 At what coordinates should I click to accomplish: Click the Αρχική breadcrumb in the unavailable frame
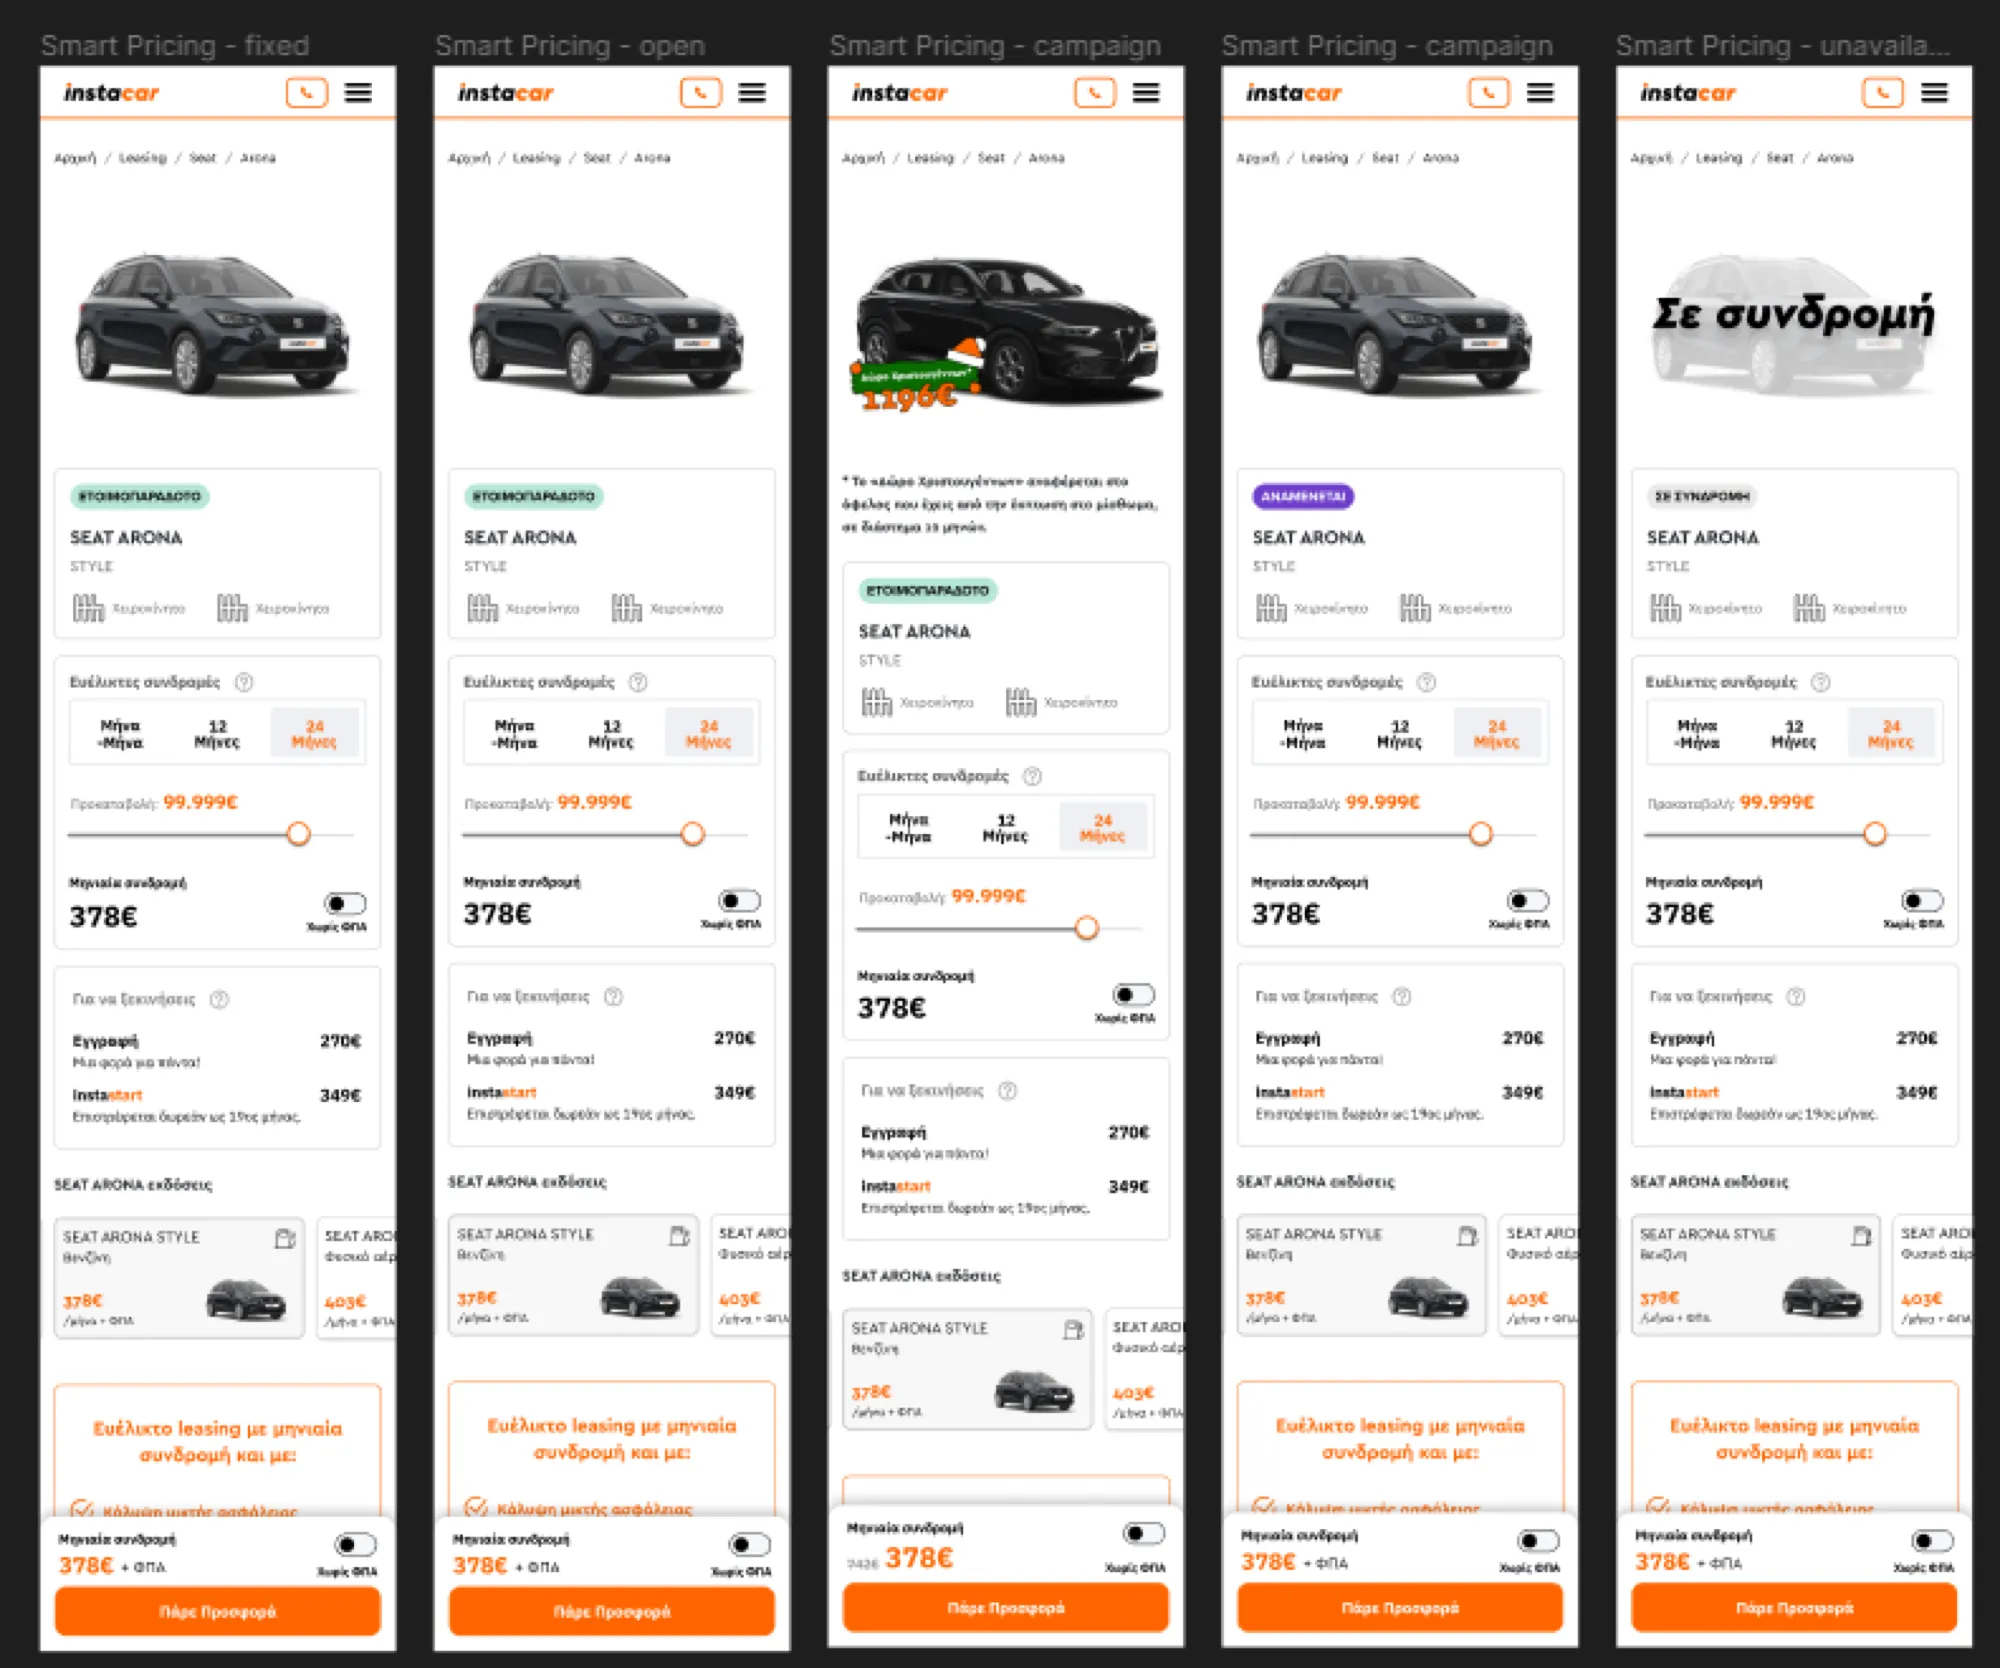pos(1651,158)
